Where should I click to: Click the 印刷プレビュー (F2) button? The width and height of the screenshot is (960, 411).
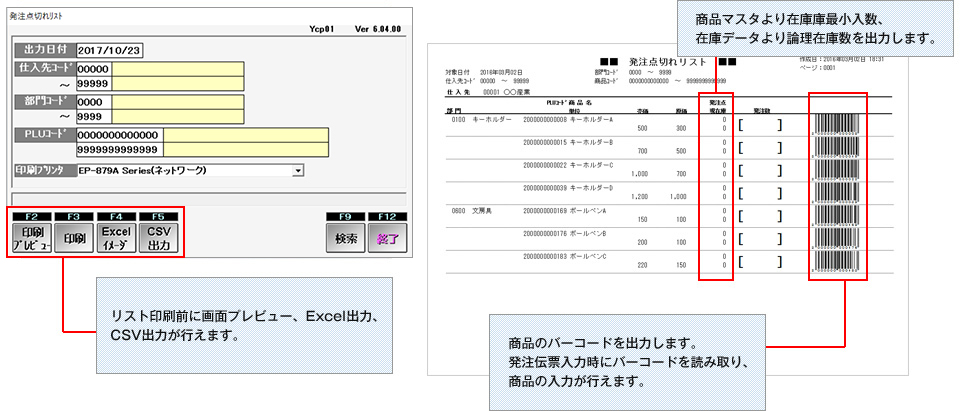pos(32,239)
